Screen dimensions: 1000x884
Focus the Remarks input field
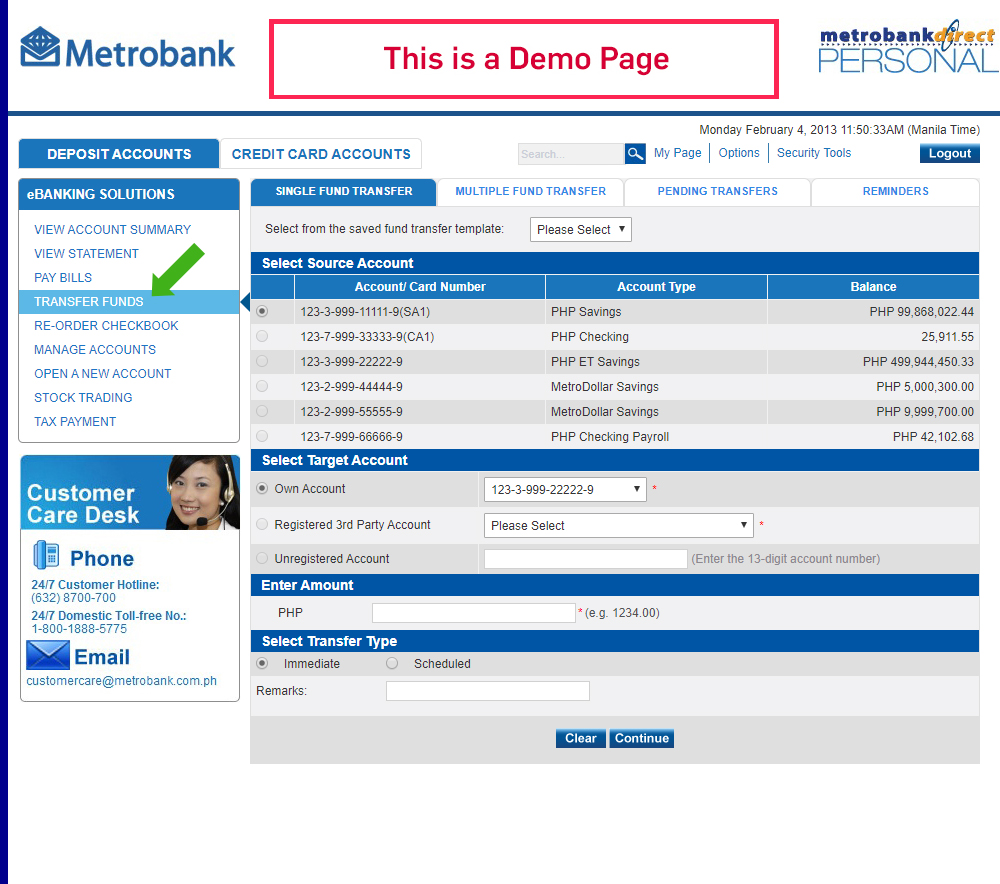(x=488, y=691)
